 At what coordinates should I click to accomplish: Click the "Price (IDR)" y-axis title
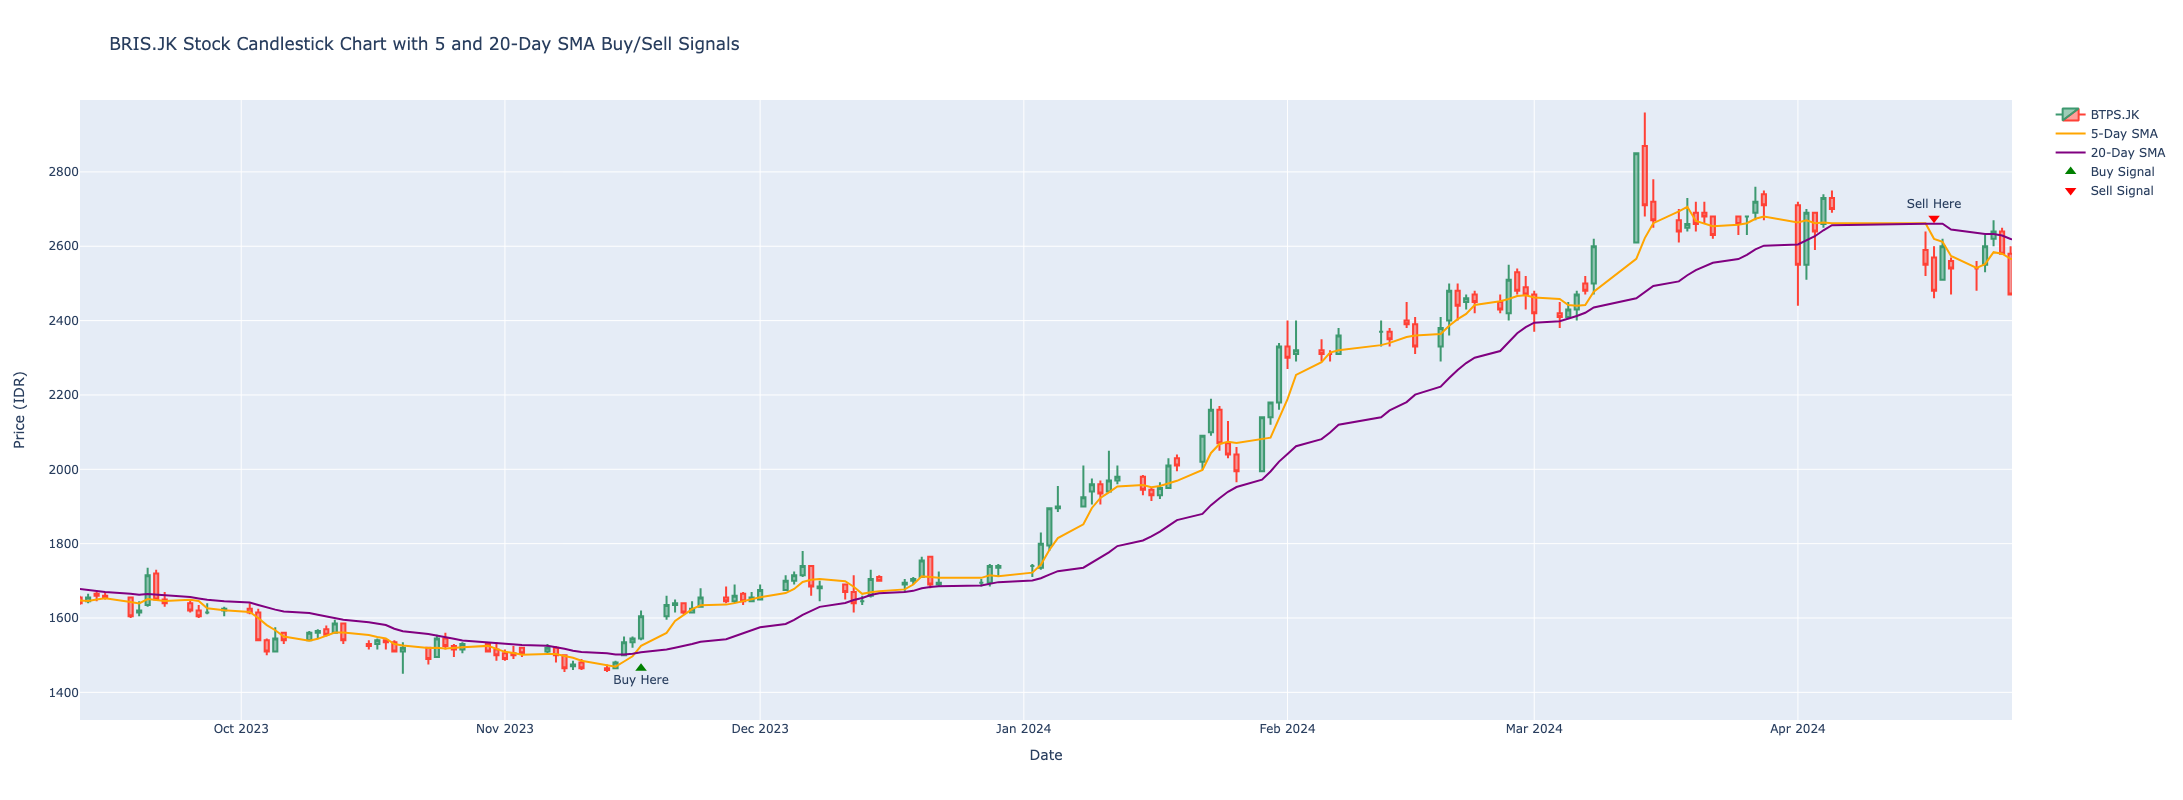(x=20, y=409)
